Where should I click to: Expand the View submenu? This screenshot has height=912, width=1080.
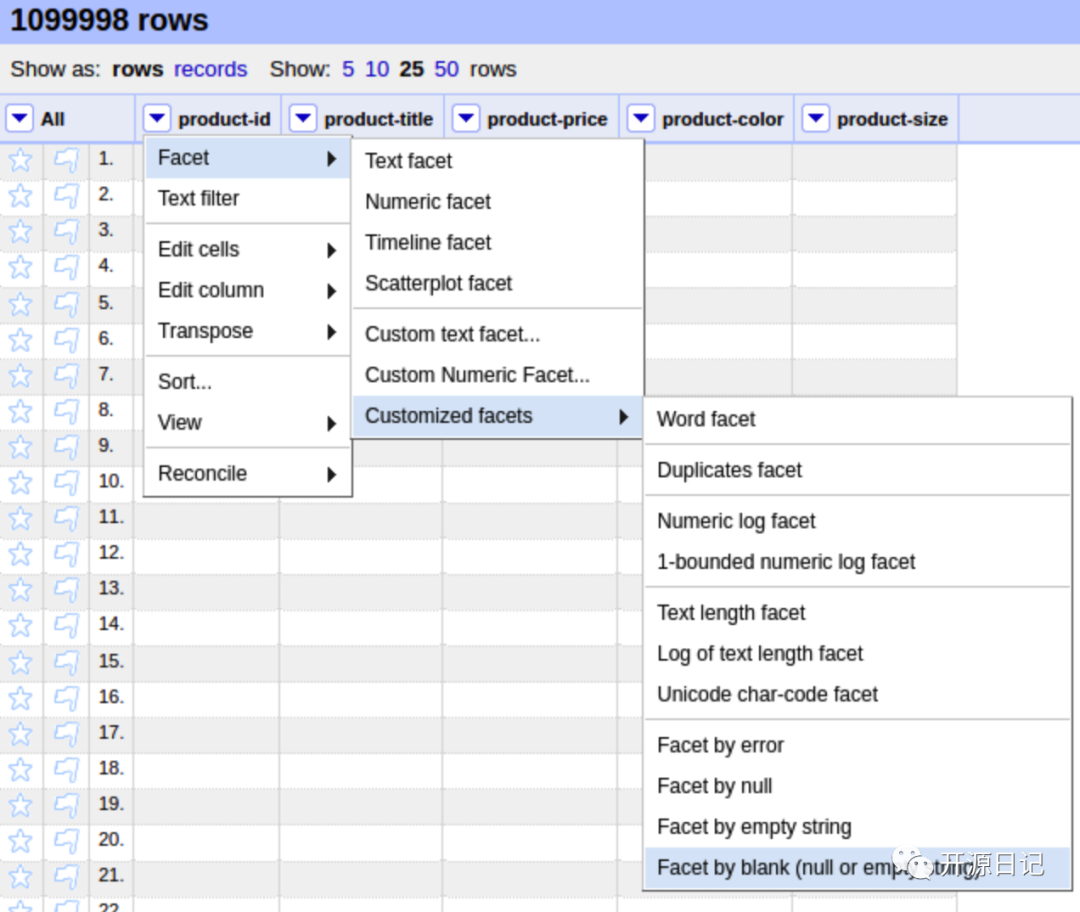248,422
